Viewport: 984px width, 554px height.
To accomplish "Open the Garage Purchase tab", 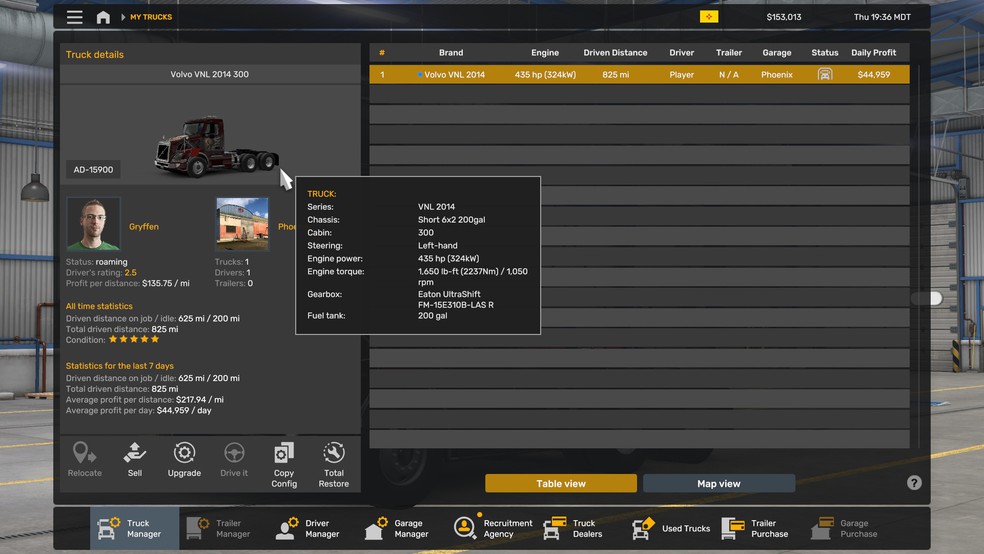I will (849, 528).
